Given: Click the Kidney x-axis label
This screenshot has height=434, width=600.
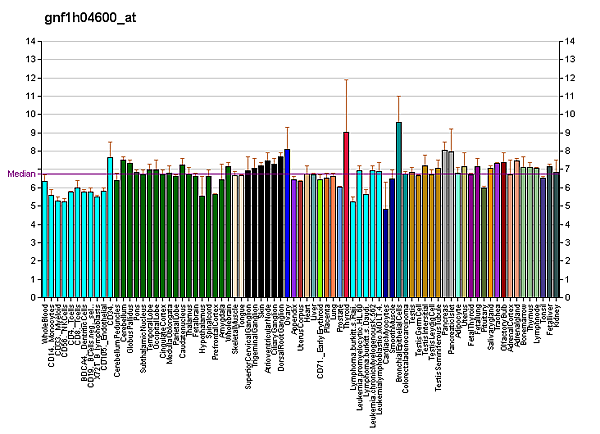Looking at the screenshot, I should 557,312.
